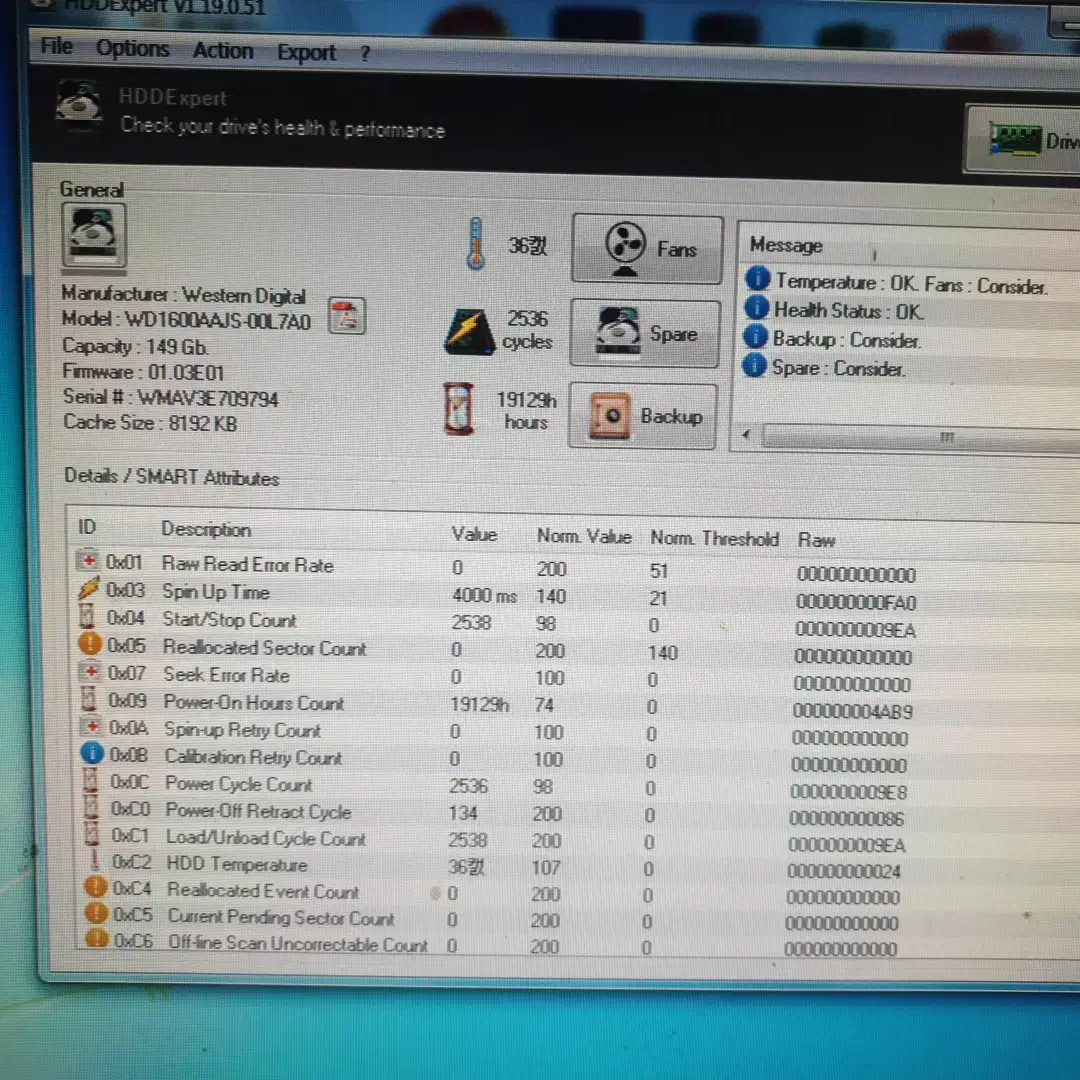Click the Description column header
This screenshot has height=1080, width=1080.
pyautogui.click(x=206, y=529)
